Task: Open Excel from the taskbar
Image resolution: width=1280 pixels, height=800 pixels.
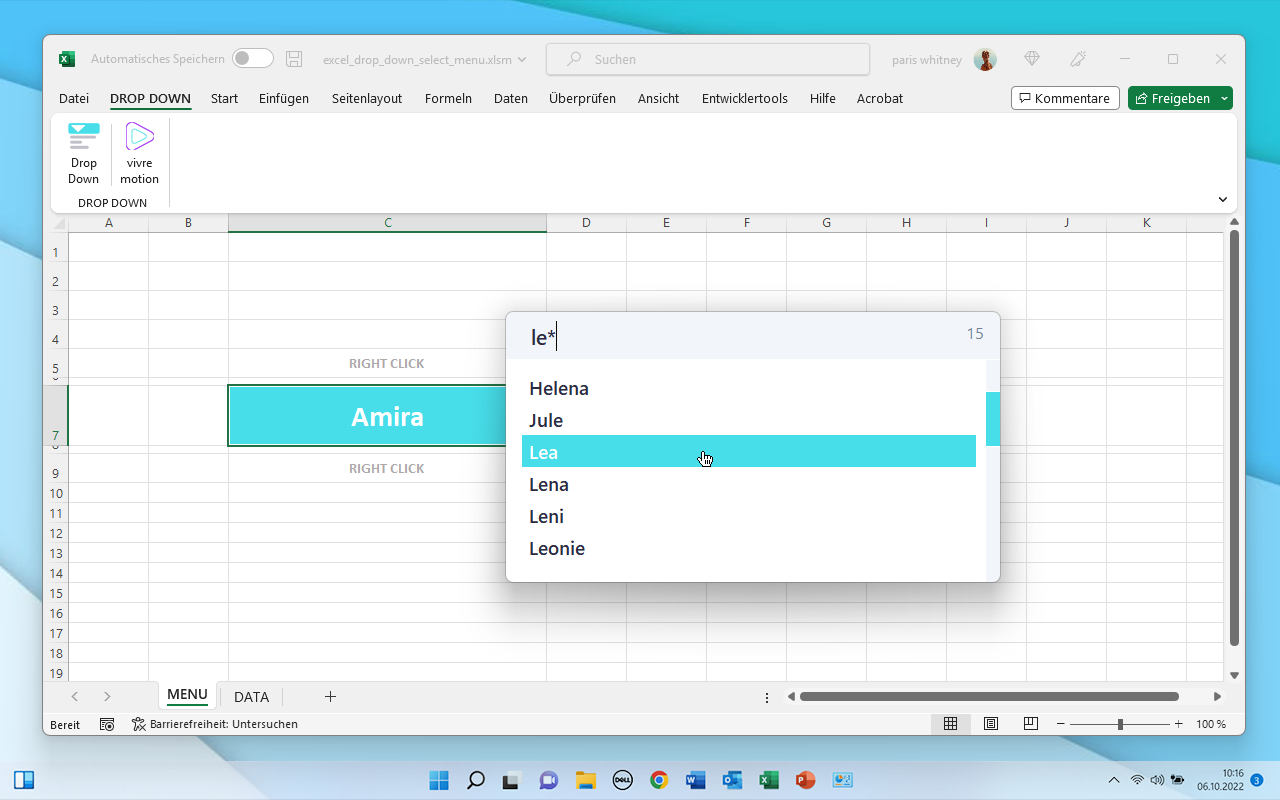Action: point(769,779)
